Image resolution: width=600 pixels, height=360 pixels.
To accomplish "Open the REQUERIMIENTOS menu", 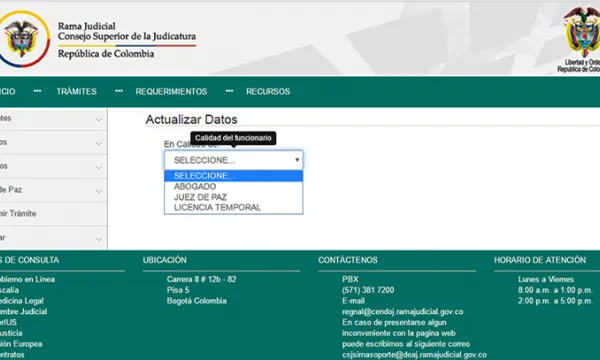I will pyautogui.click(x=171, y=91).
